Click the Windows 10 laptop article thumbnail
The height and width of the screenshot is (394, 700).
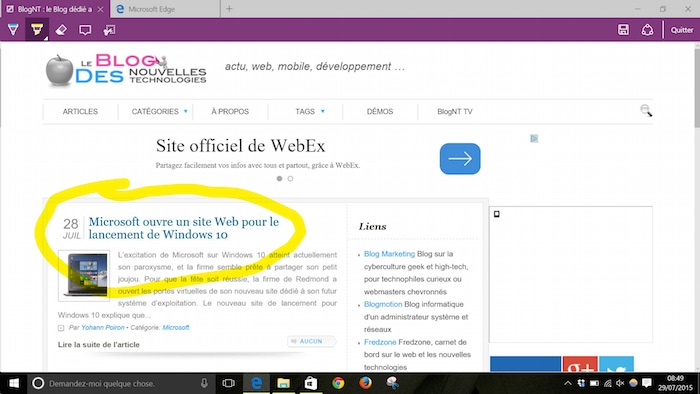(x=84, y=275)
